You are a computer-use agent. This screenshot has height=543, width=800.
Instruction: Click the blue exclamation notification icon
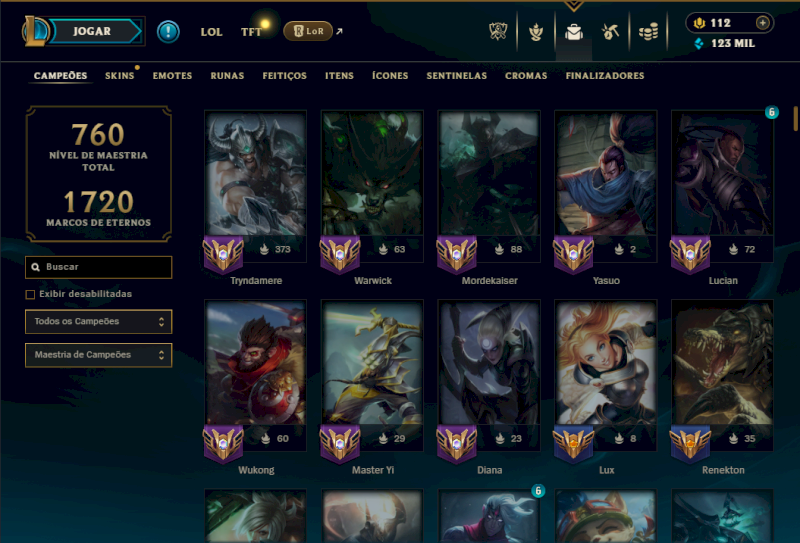168,32
